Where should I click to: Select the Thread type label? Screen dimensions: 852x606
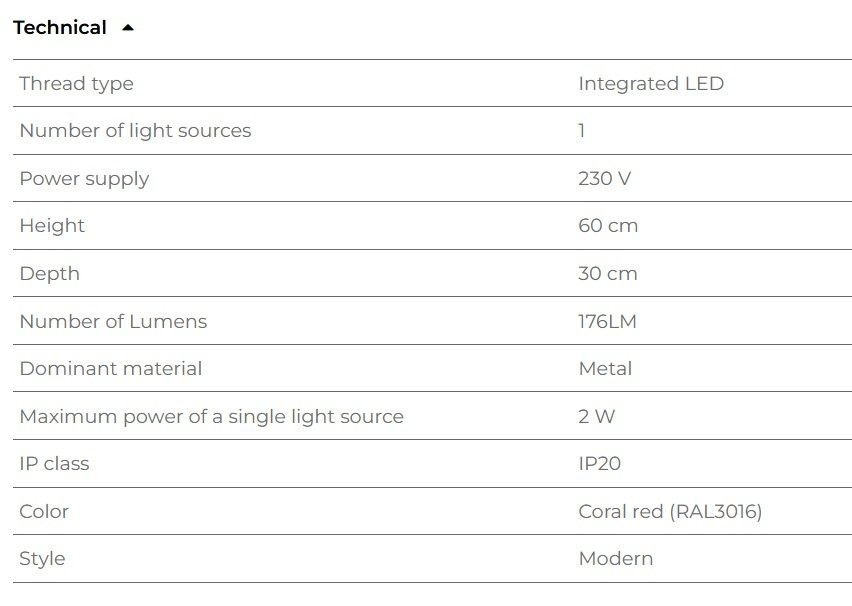tap(77, 84)
